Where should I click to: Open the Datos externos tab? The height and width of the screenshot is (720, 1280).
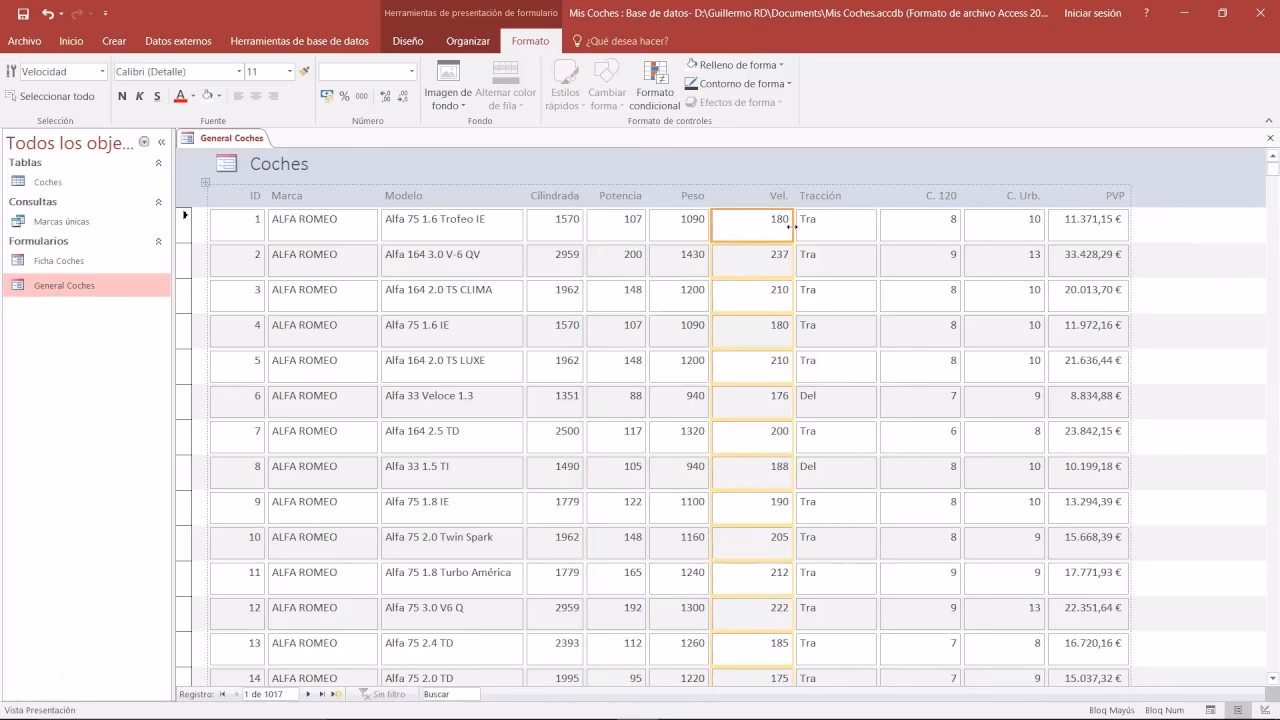pos(178,41)
